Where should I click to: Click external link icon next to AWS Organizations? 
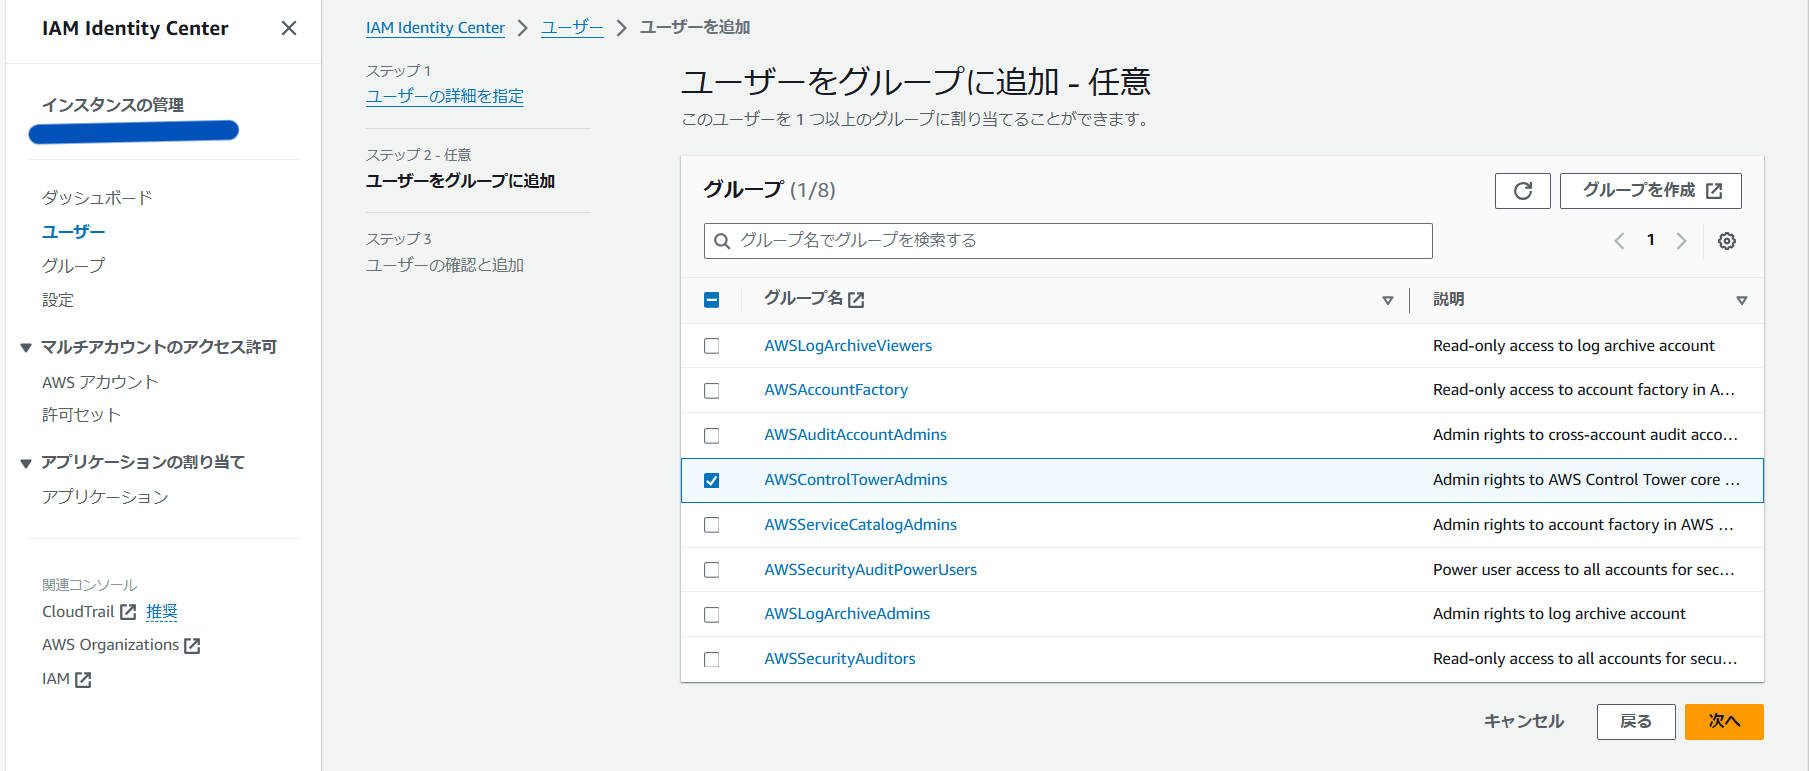pyautogui.click(x=192, y=646)
